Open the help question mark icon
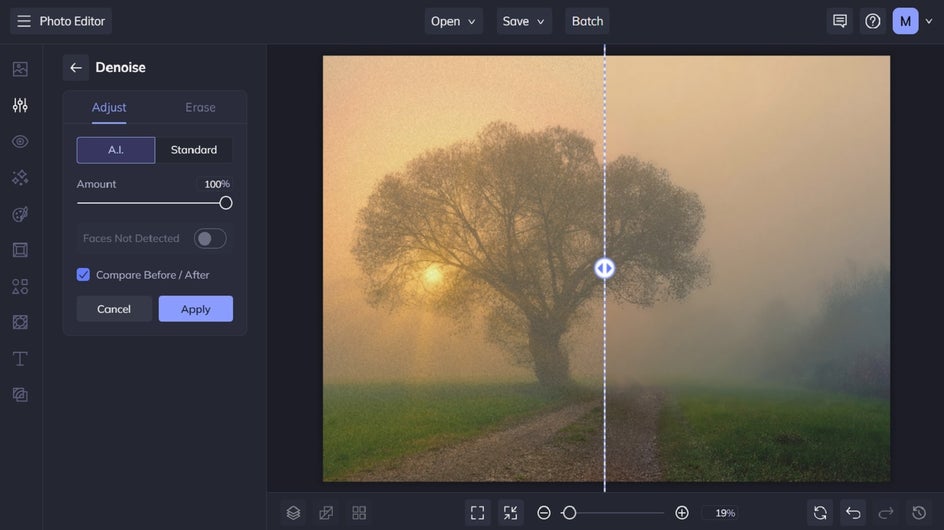This screenshot has width=944, height=530. pos(872,21)
